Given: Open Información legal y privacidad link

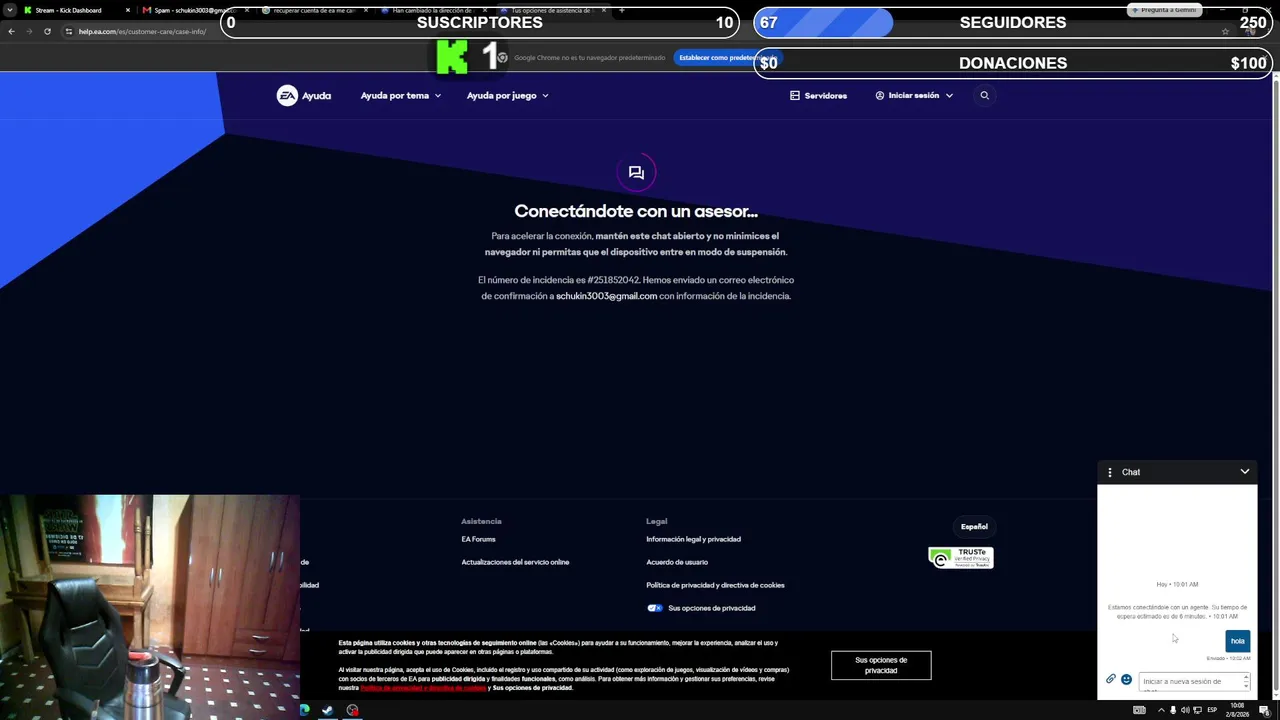Looking at the screenshot, I should pyautogui.click(x=693, y=539).
